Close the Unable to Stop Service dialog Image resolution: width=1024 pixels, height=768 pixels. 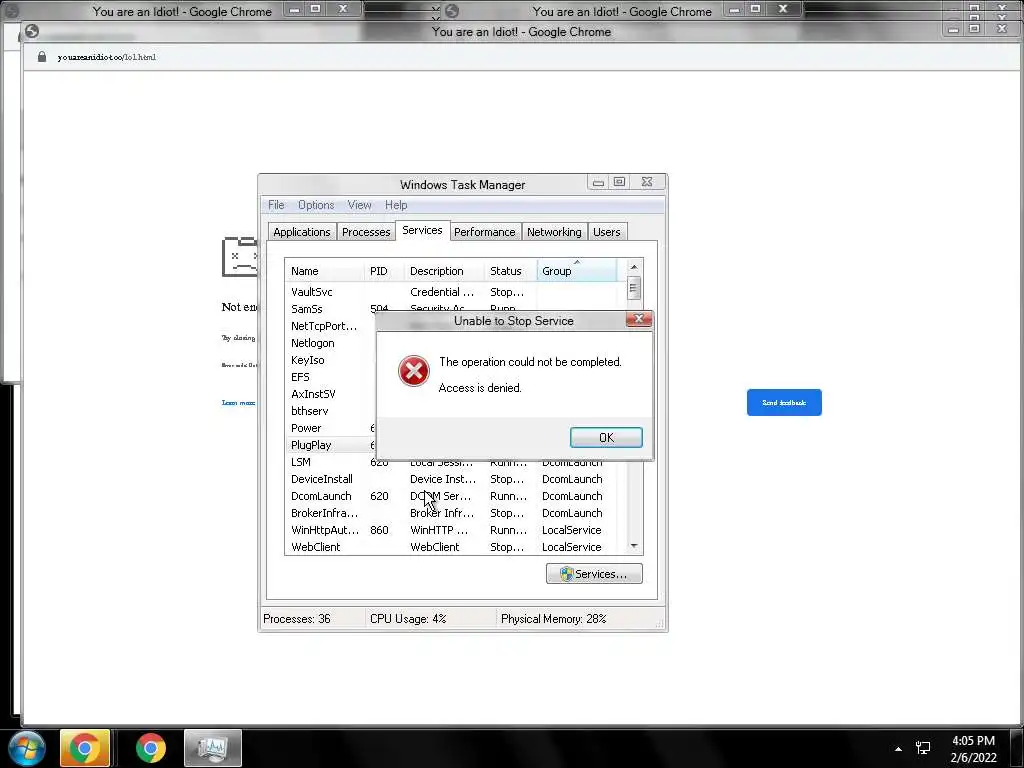pos(638,319)
